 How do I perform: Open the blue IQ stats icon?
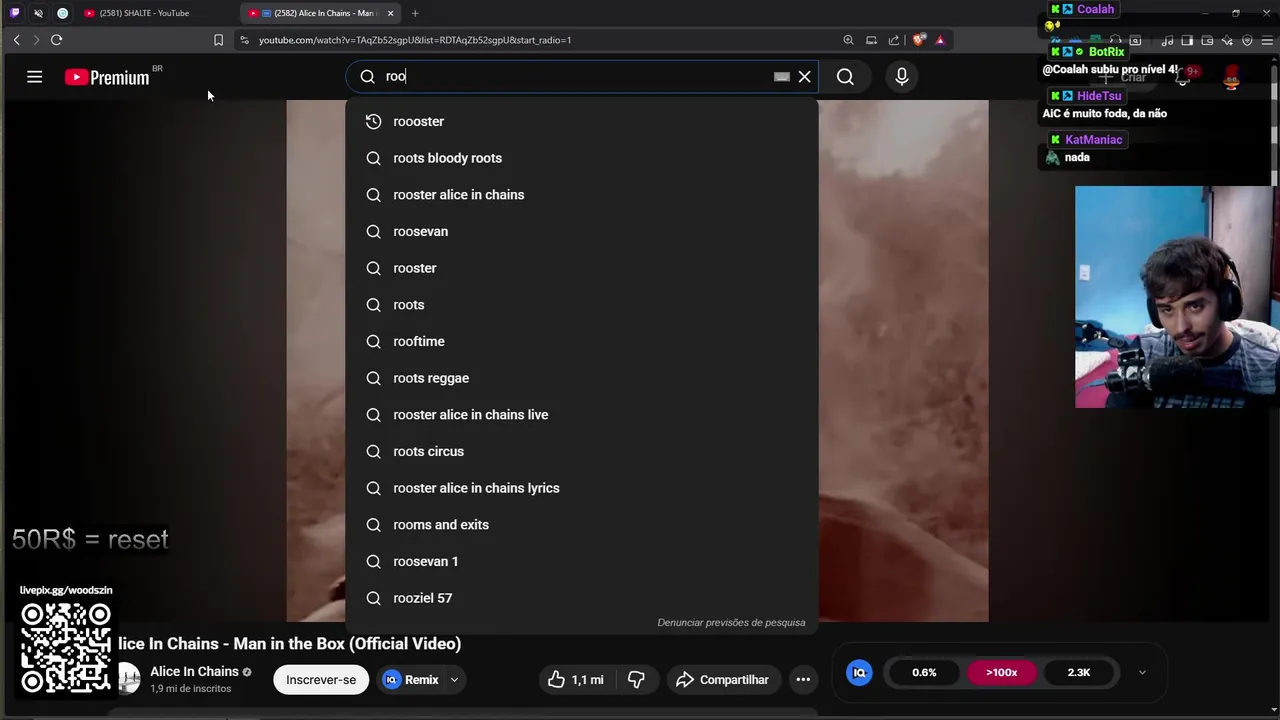859,673
